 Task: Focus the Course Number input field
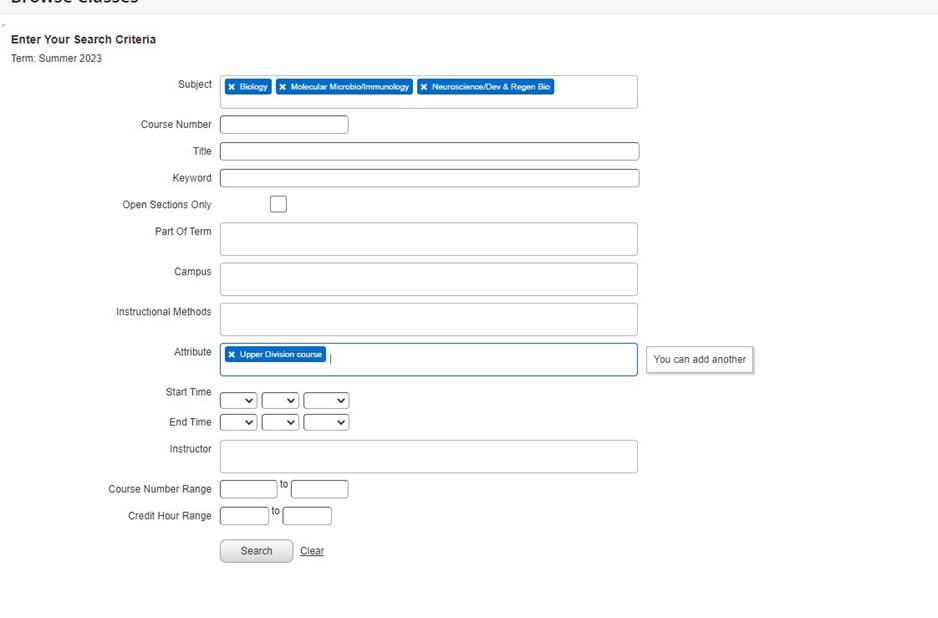pos(284,125)
